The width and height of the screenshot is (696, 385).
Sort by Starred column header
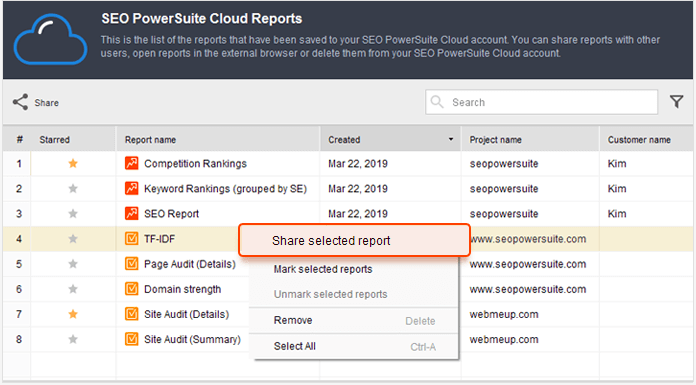(73, 139)
